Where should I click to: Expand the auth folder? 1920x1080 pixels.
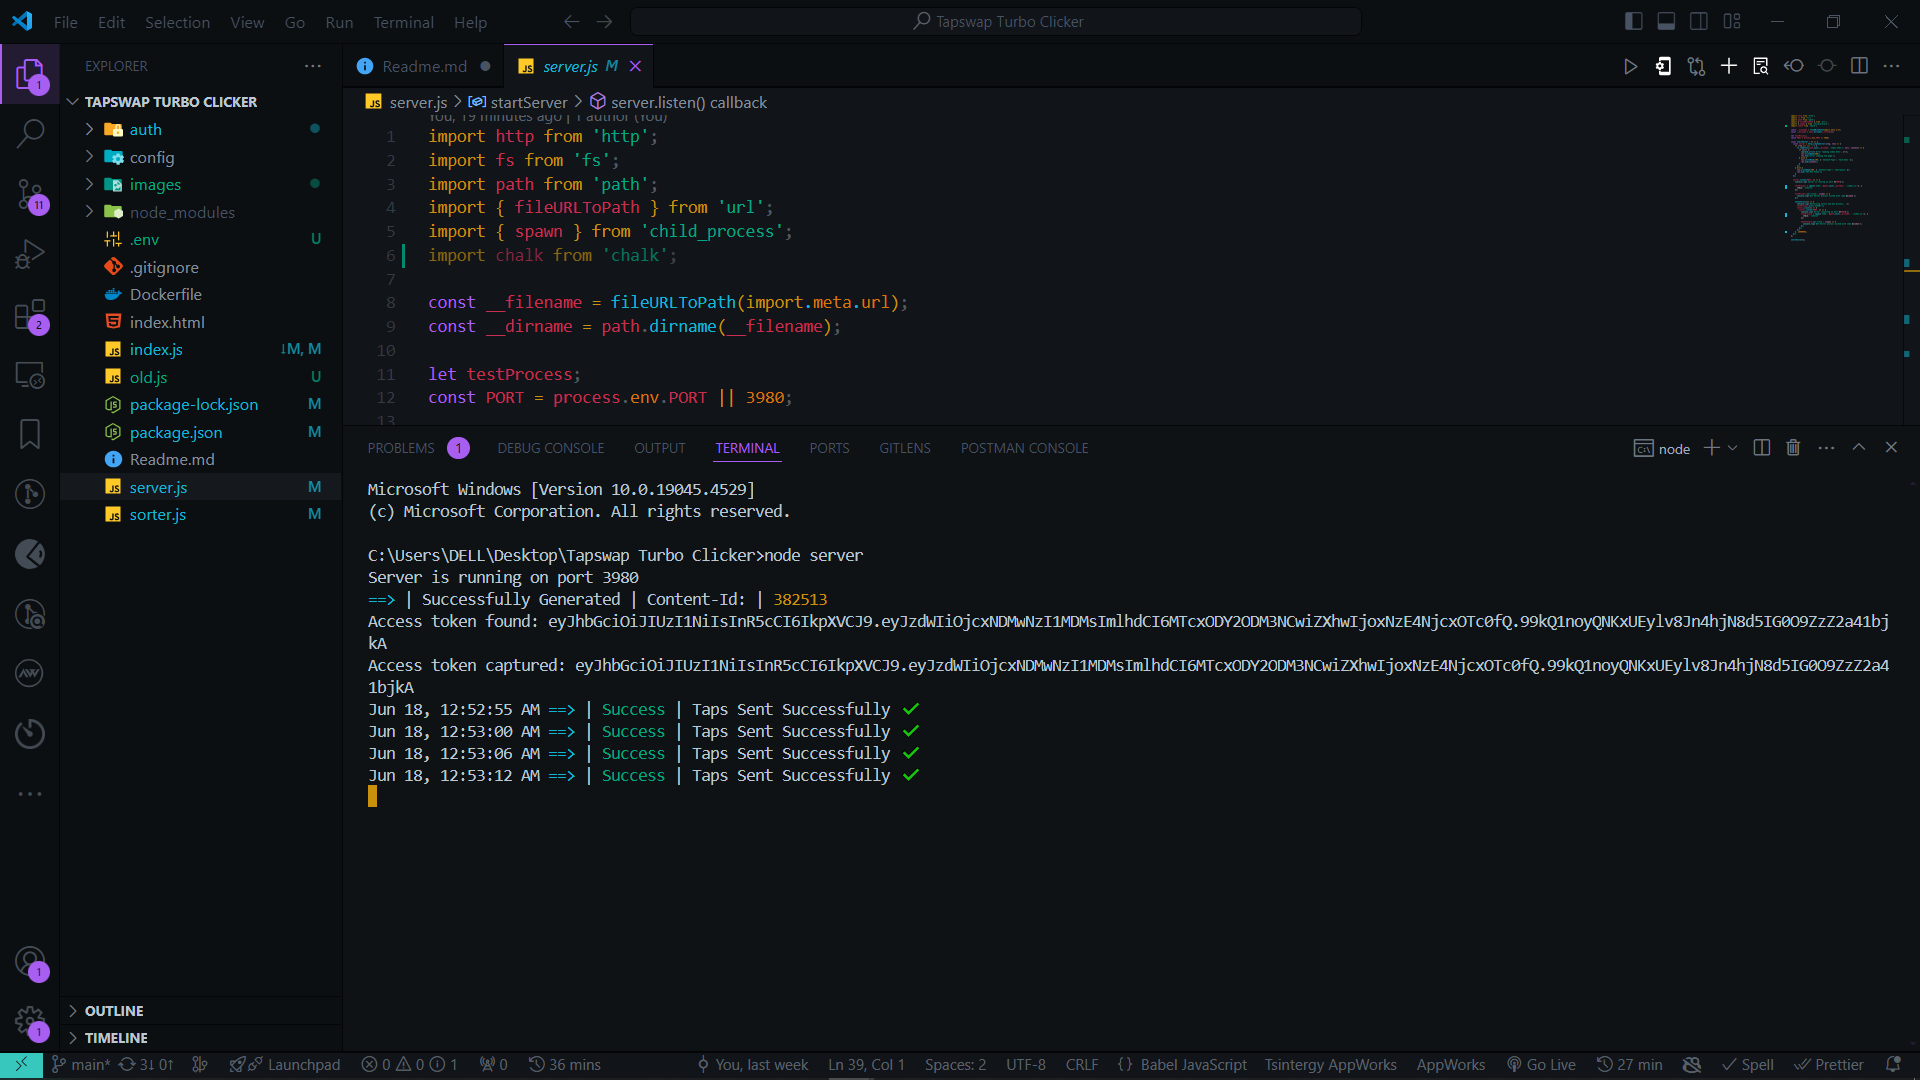[145, 129]
